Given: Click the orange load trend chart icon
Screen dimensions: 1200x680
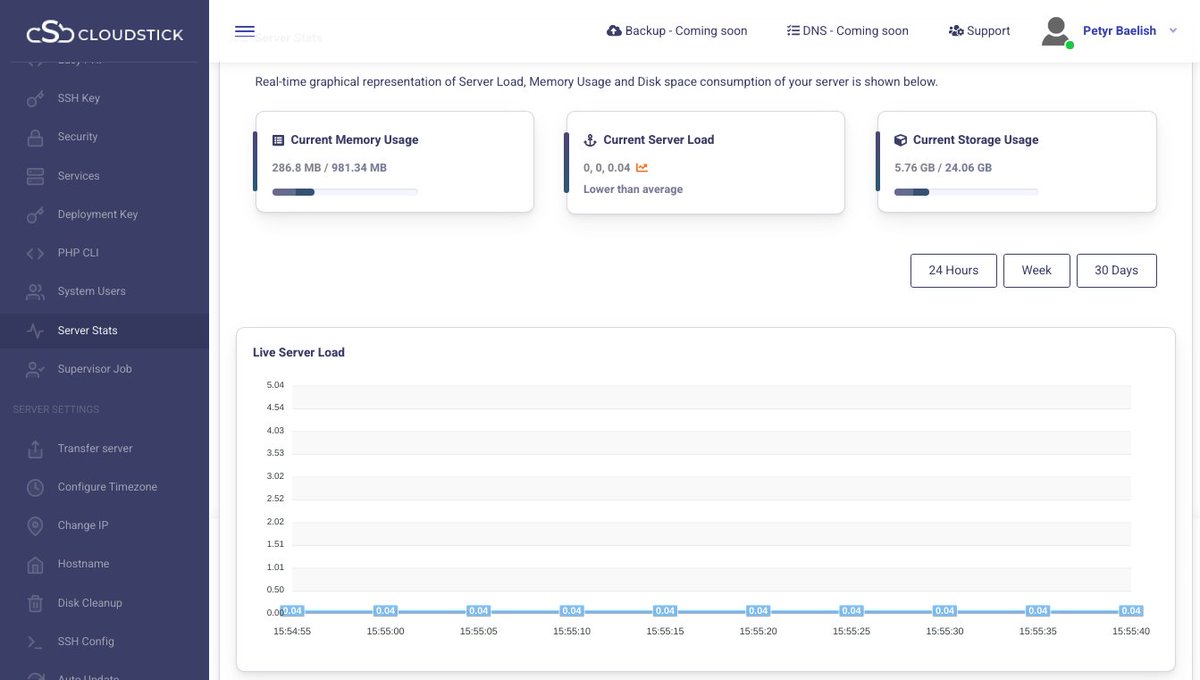Looking at the screenshot, I should pyautogui.click(x=642, y=168).
